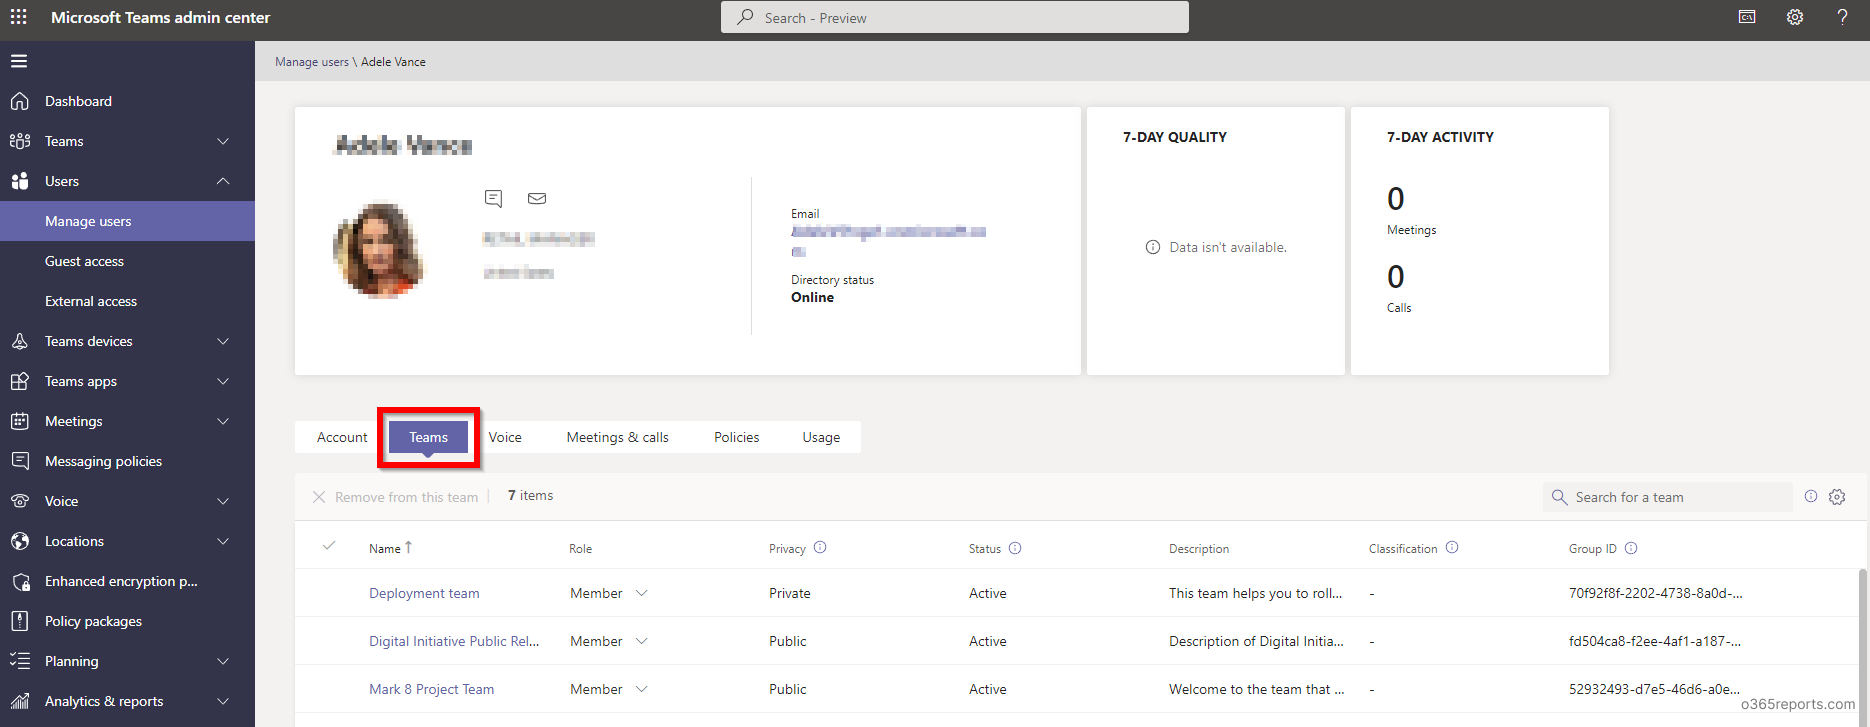Click the Dashboard home icon

coord(20,101)
